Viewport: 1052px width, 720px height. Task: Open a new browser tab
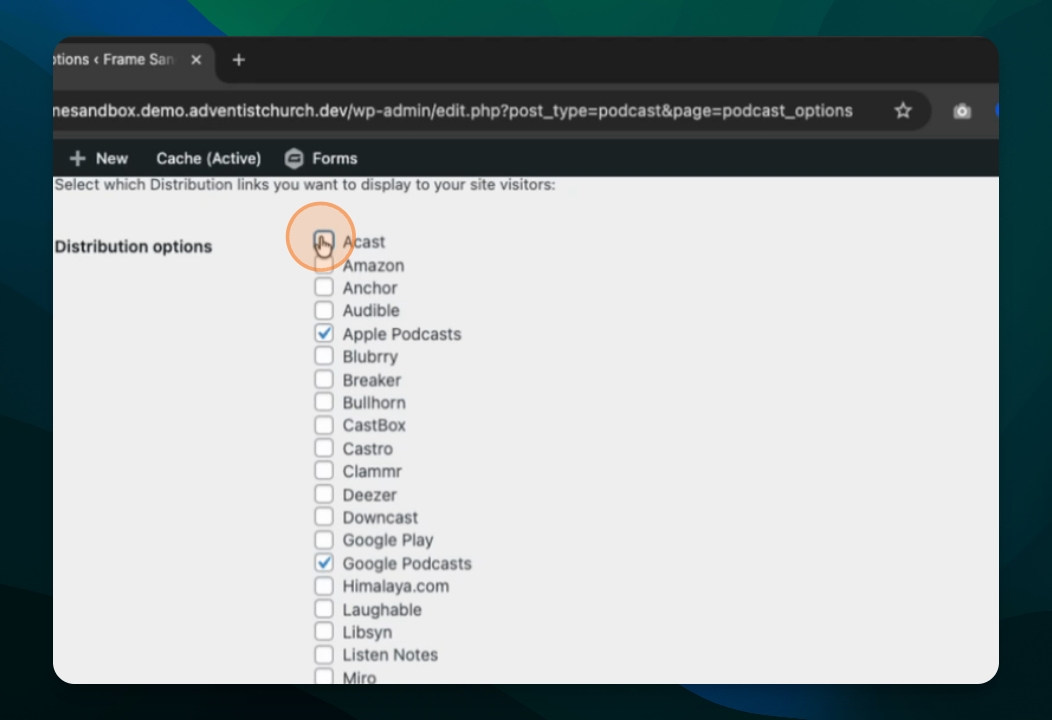(238, 60)
